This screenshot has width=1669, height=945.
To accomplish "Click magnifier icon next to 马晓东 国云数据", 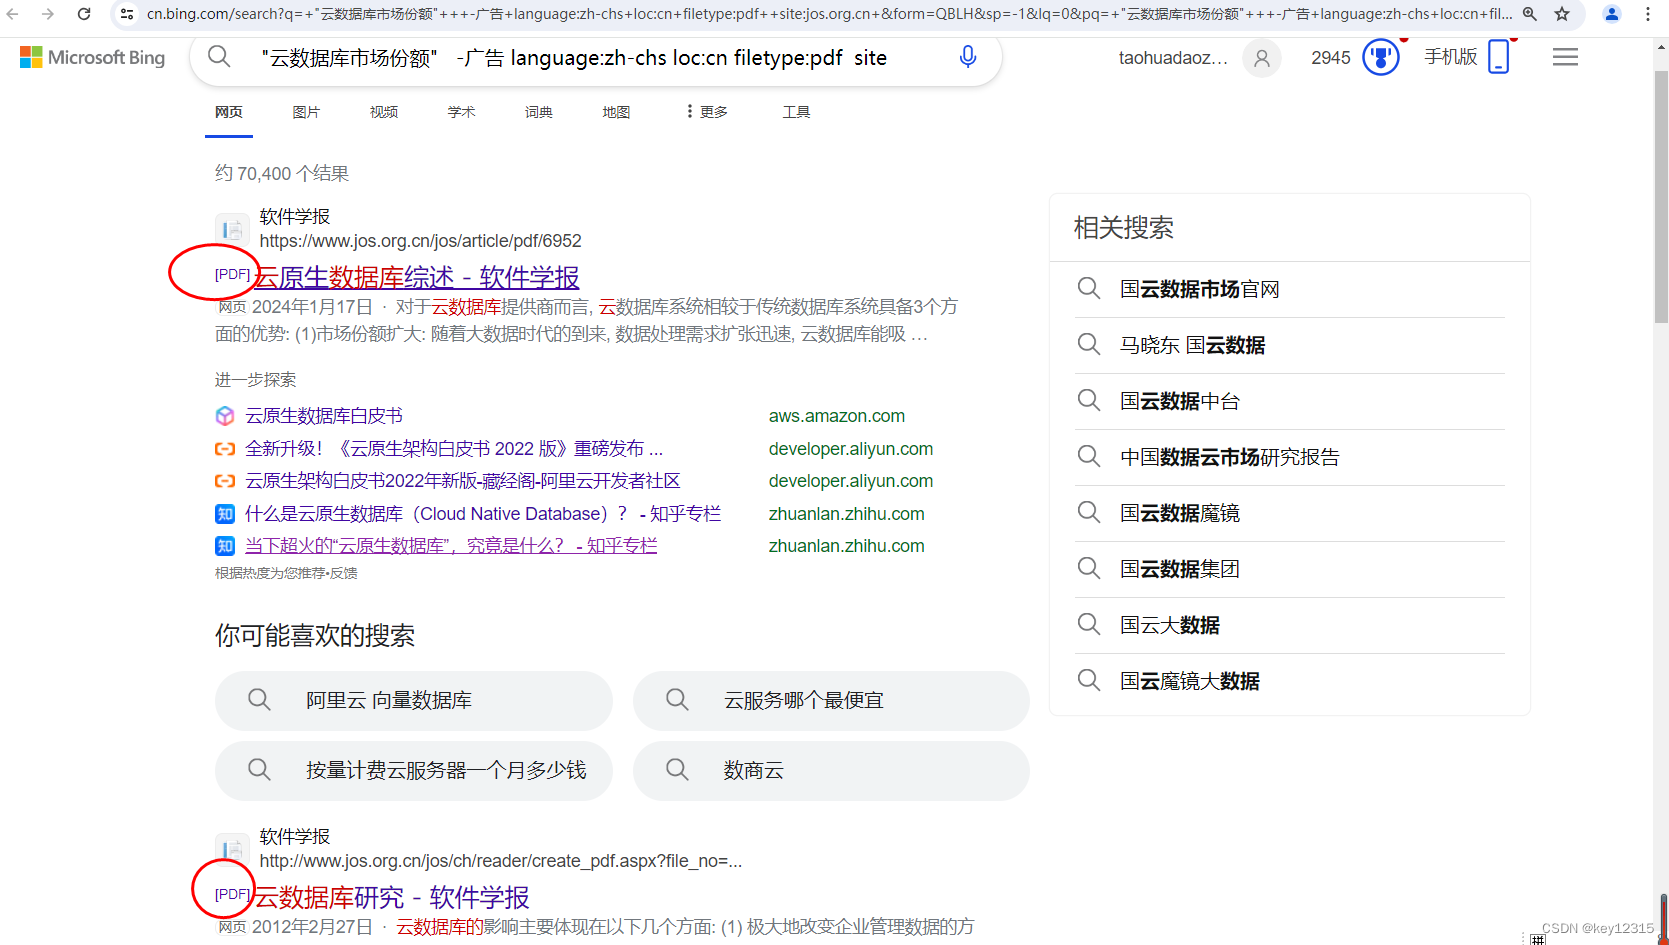I will click(x=1089, y=345).
